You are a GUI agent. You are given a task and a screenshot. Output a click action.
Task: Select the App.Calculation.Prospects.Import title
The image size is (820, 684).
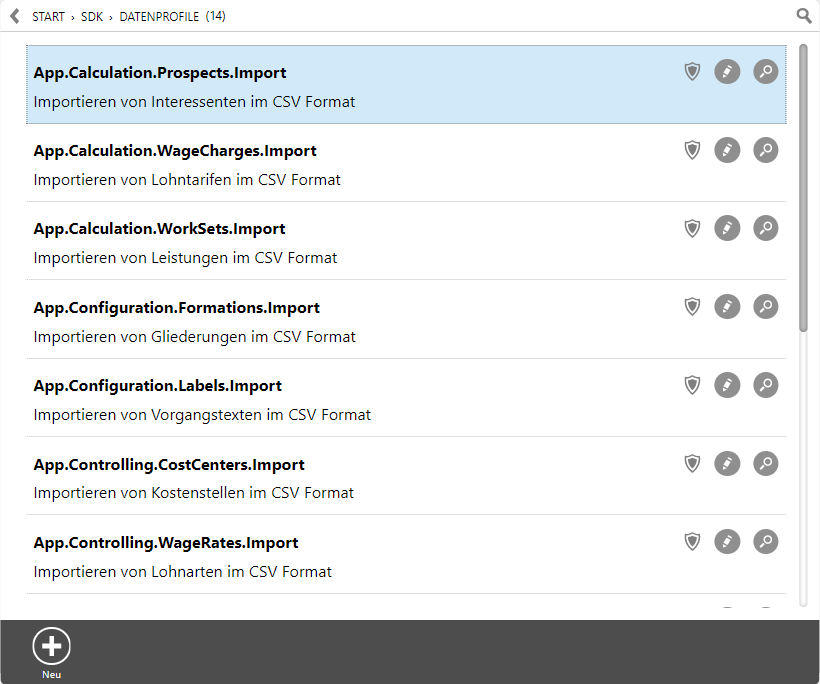pos(160,73)
